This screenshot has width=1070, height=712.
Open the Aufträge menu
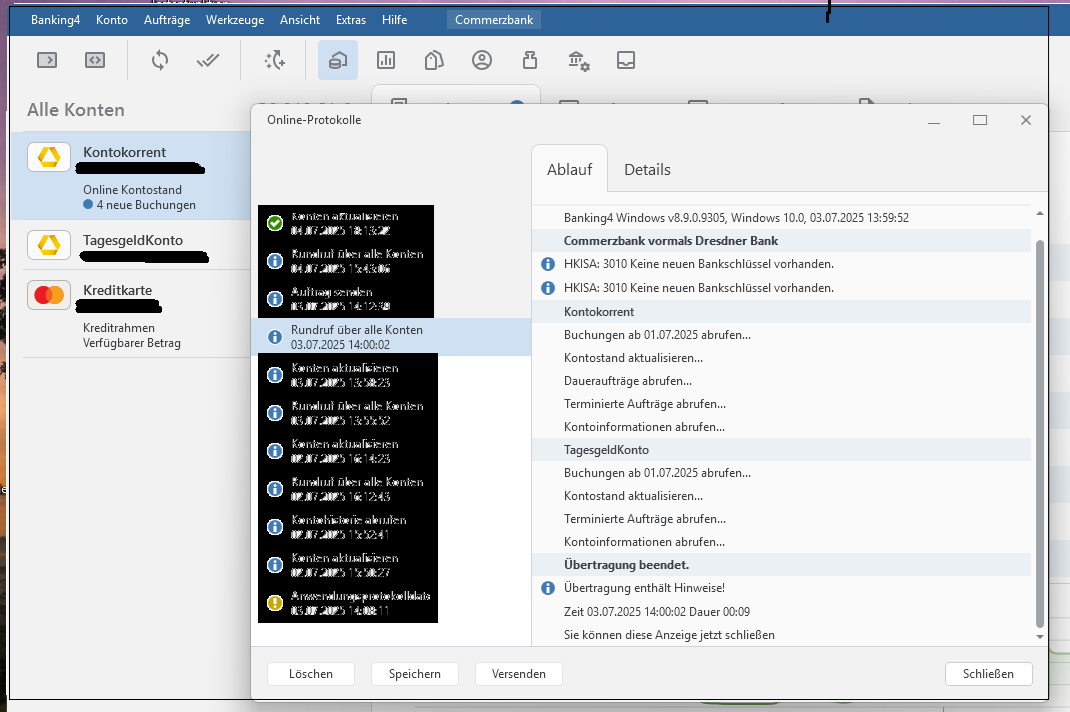point(167,20)
